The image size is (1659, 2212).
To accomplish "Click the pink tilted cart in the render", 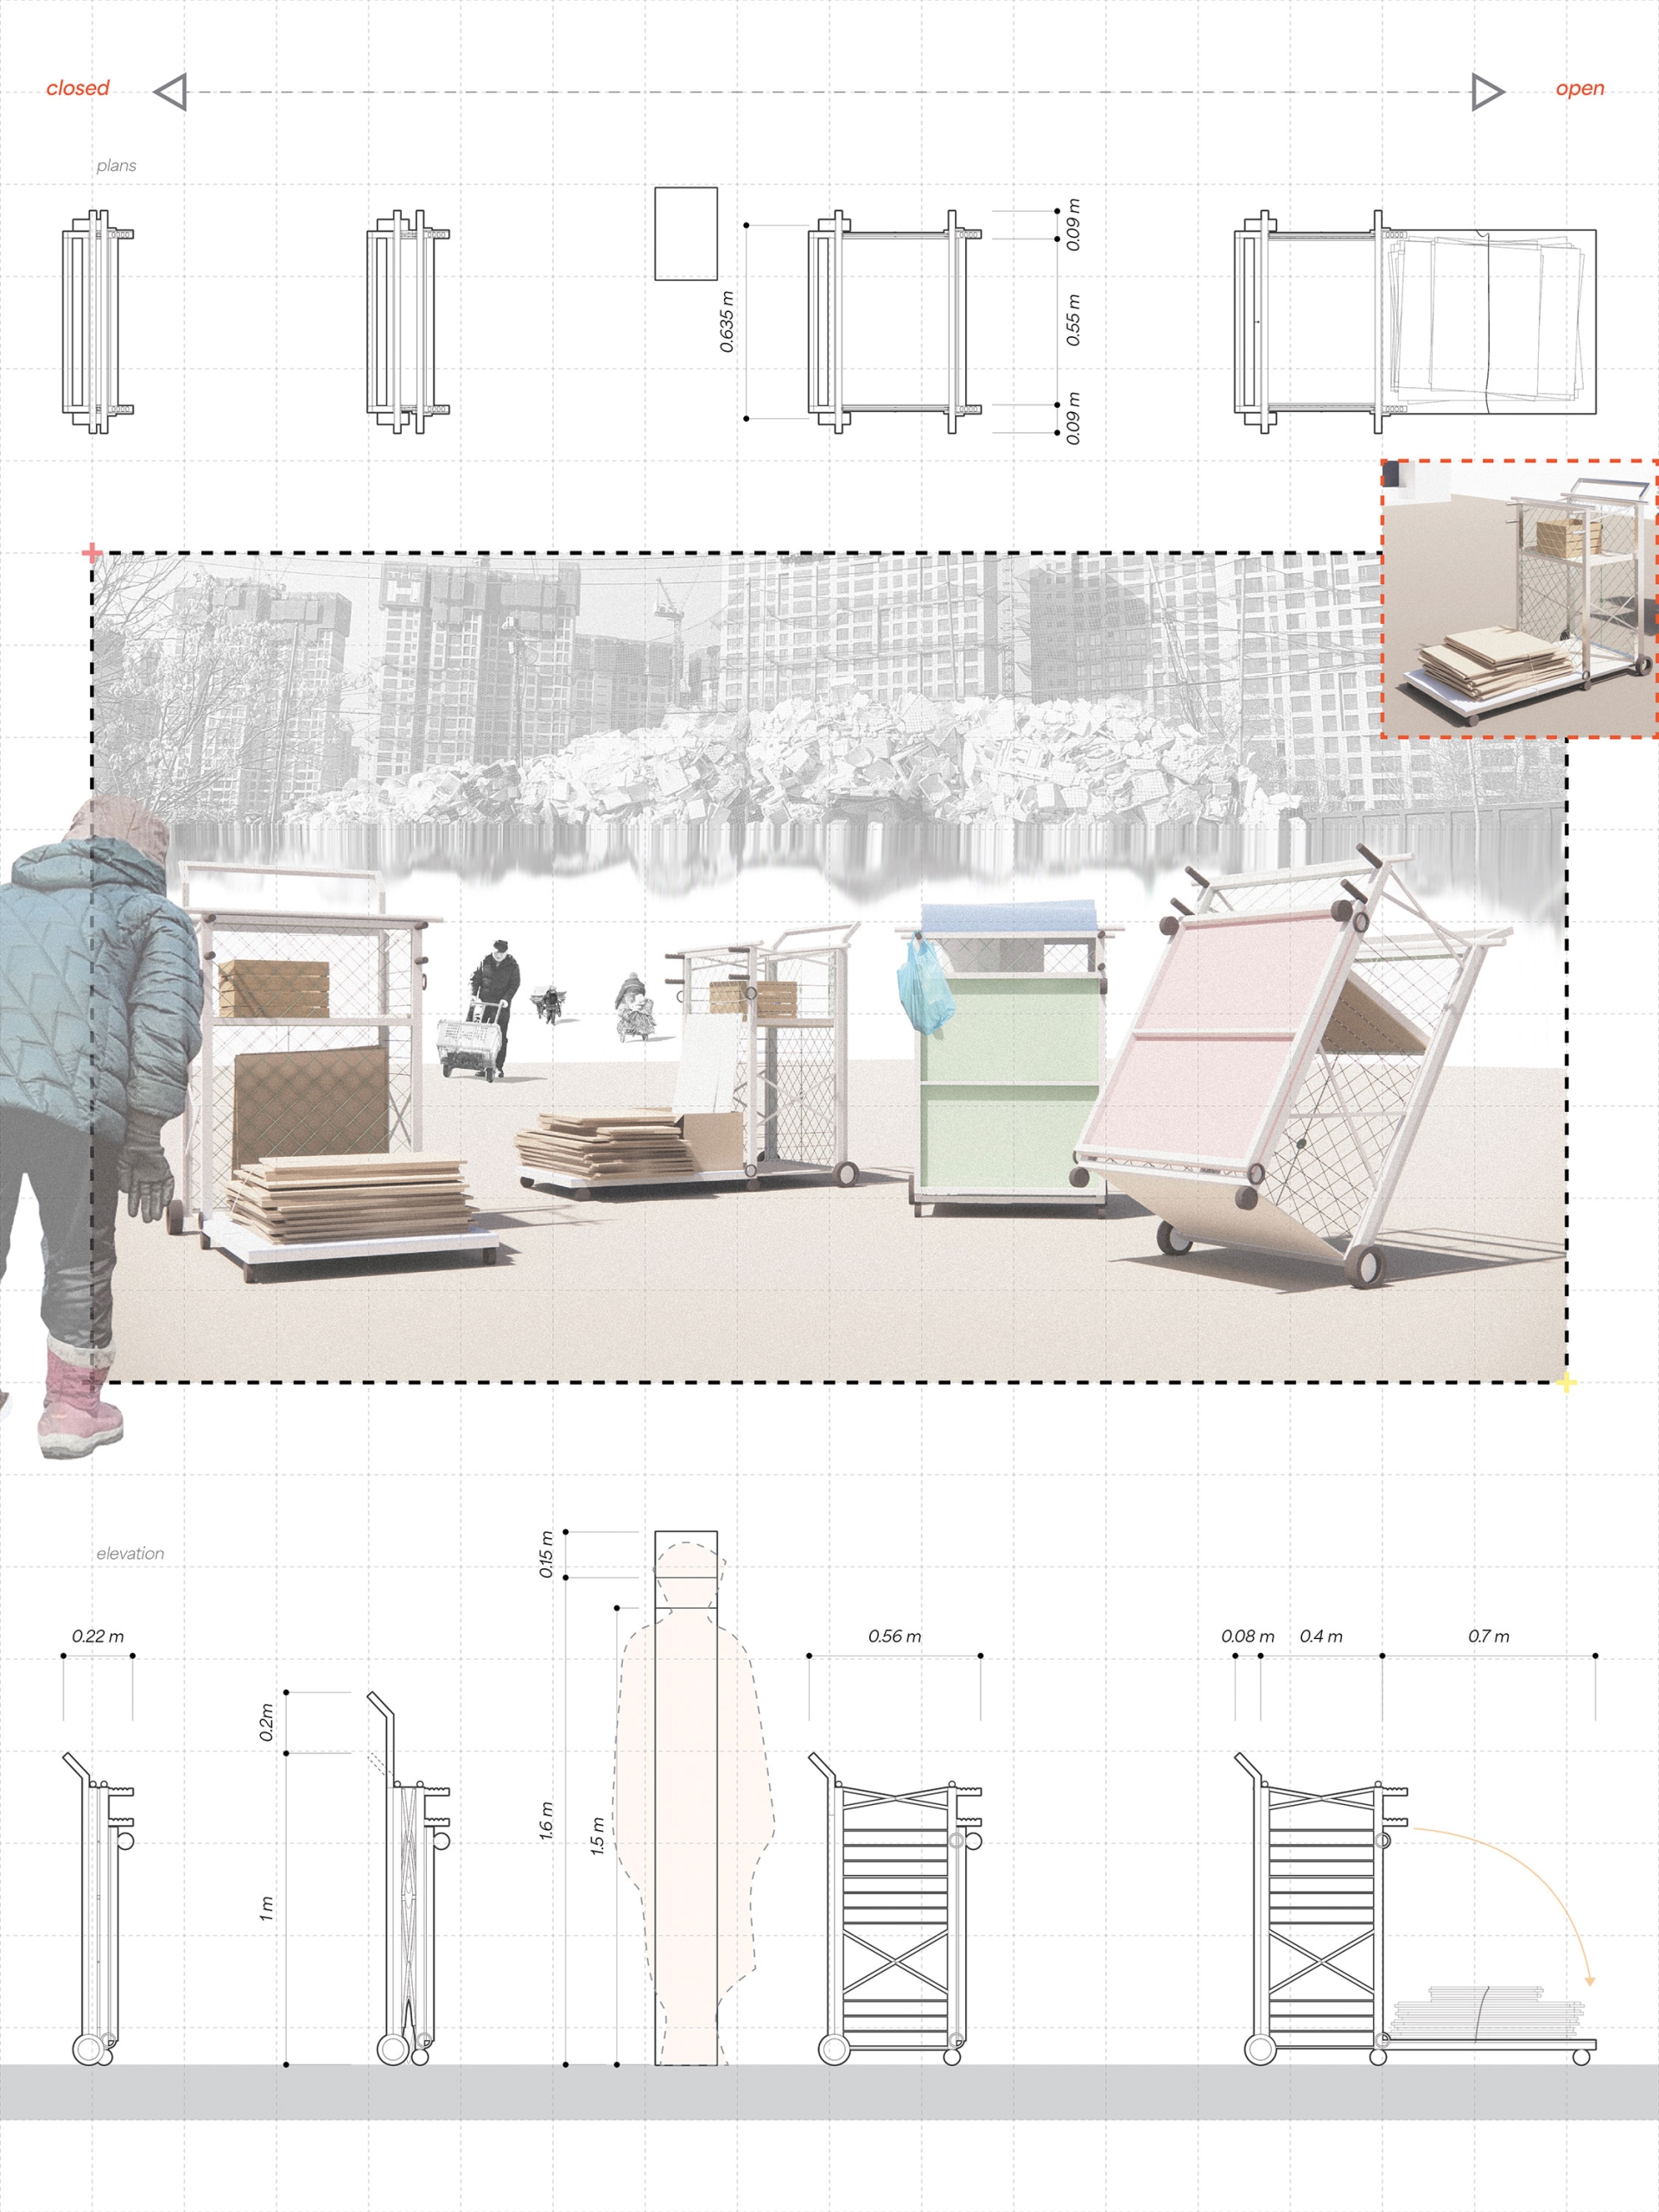I will tap(1290, 1065).
